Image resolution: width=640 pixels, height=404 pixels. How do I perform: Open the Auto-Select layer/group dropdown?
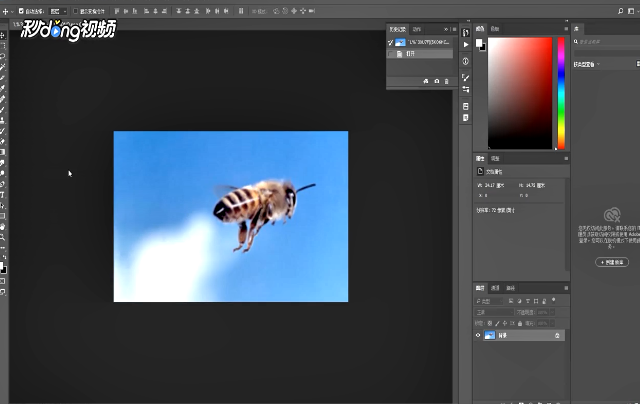(x=58, y=11)
